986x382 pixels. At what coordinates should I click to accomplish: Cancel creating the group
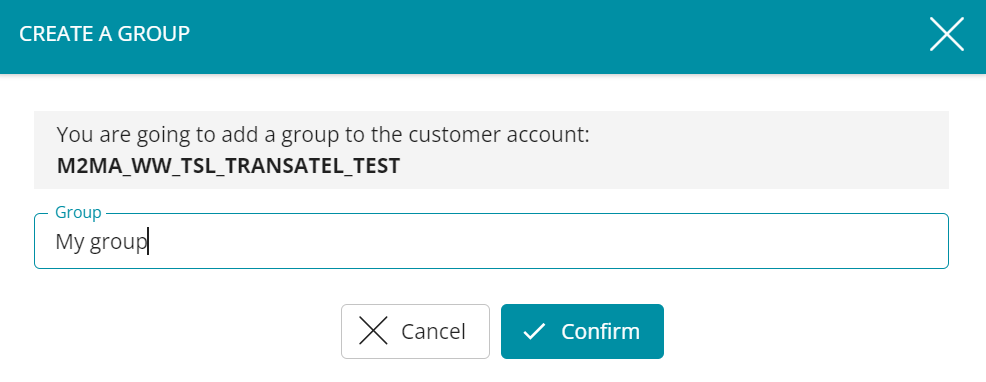pyautogui.click(x=415, y=331)
